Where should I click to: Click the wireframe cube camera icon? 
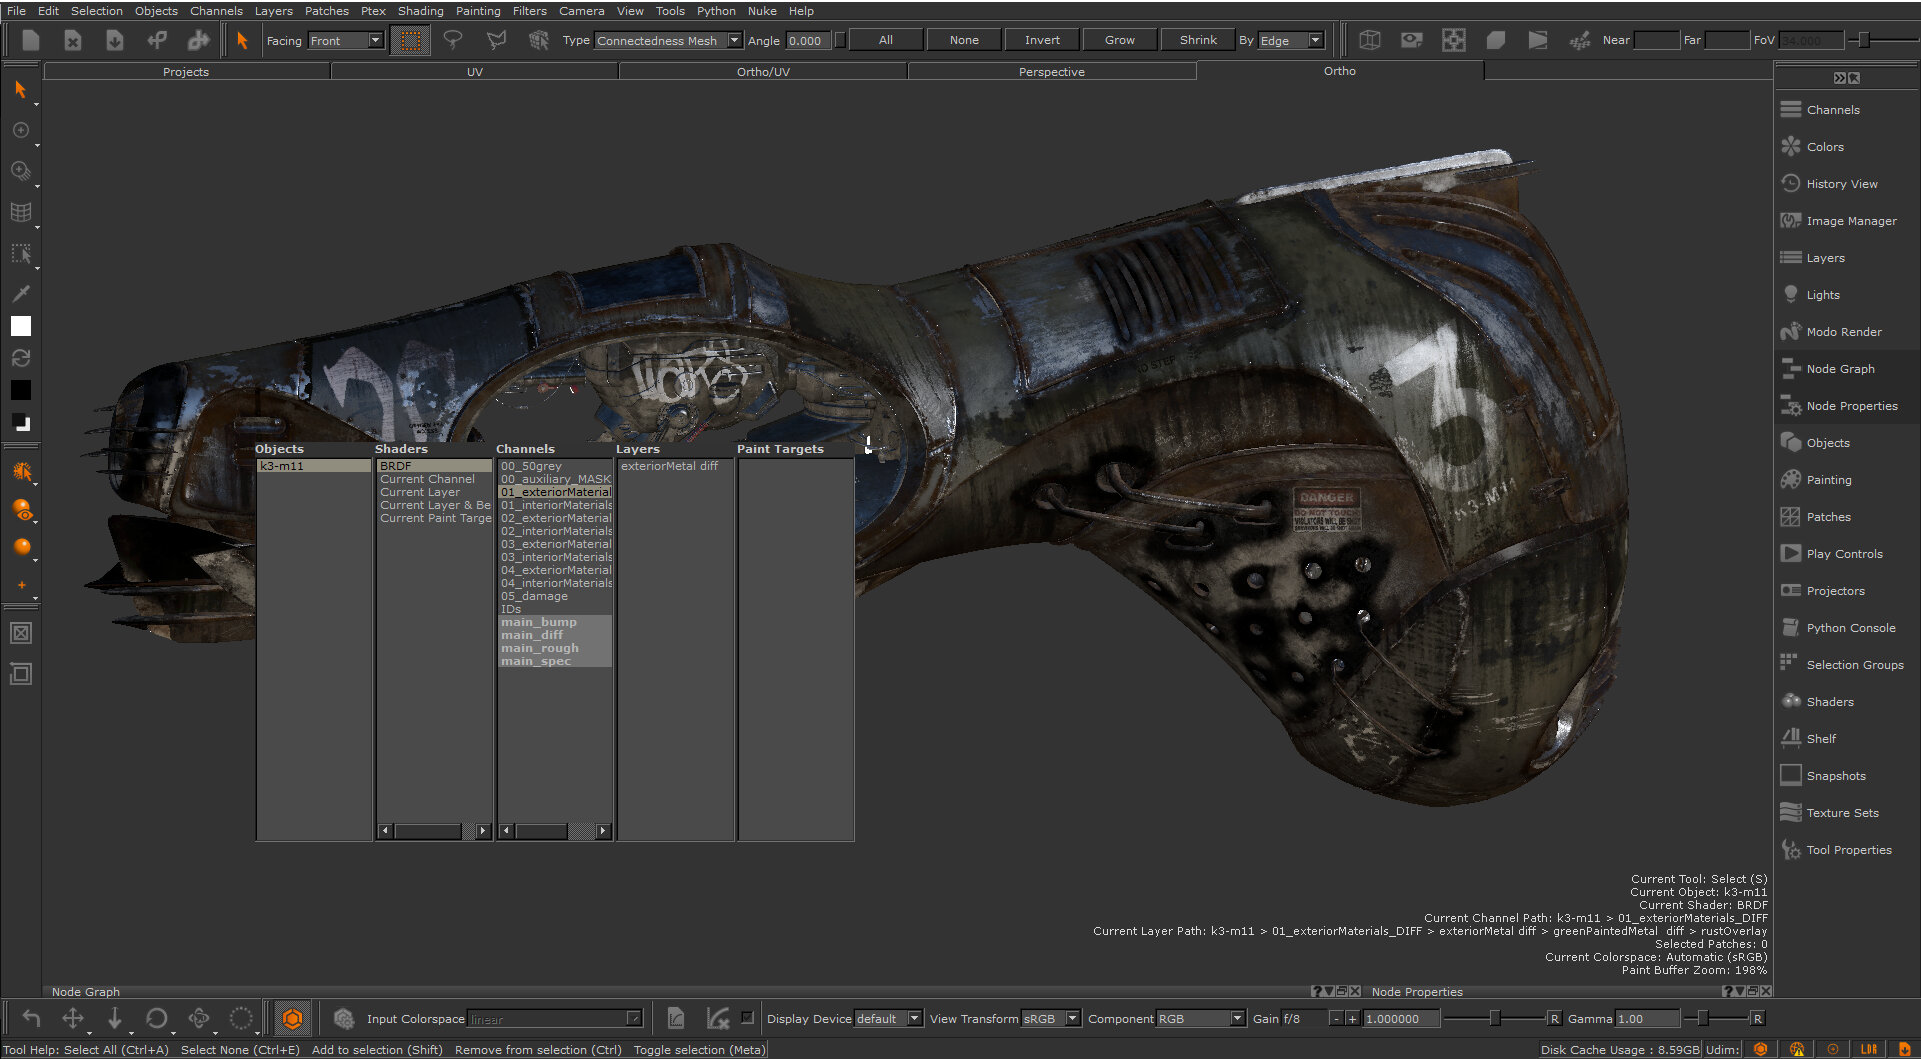click(1369, 40)
